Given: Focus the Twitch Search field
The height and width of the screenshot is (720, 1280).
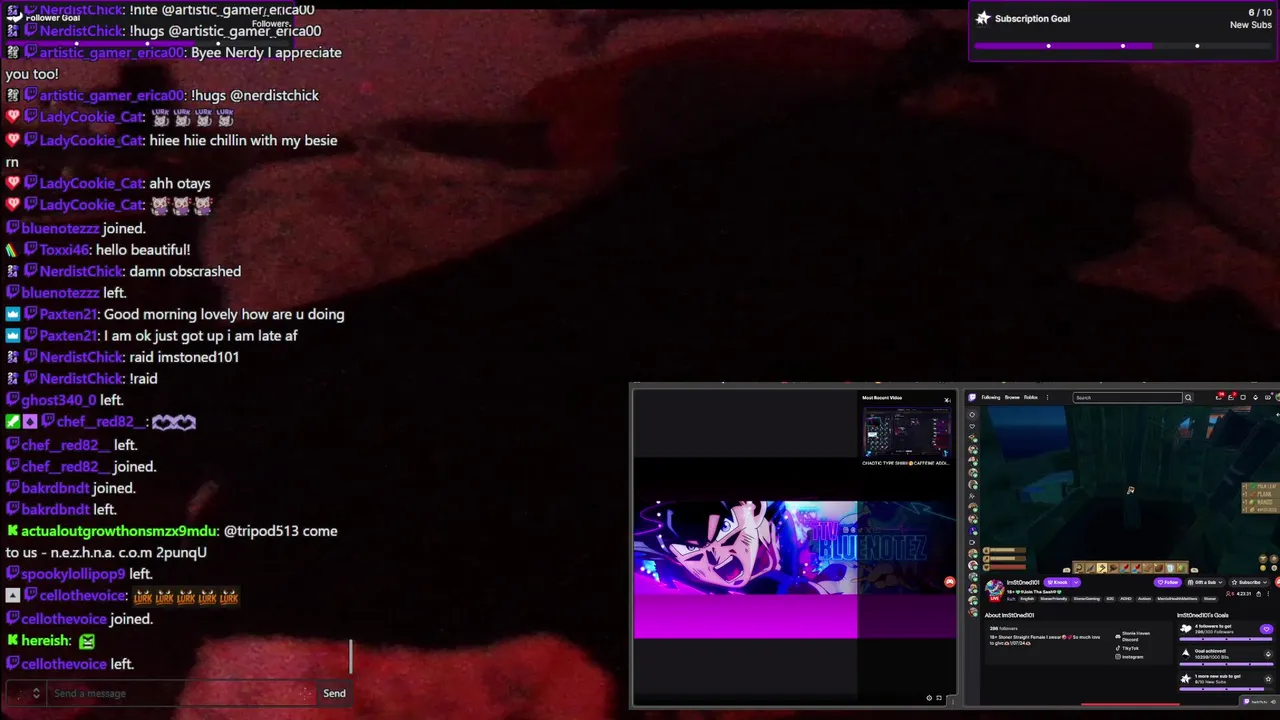Looking at the screenshot, I should (x=1127, y=397).
